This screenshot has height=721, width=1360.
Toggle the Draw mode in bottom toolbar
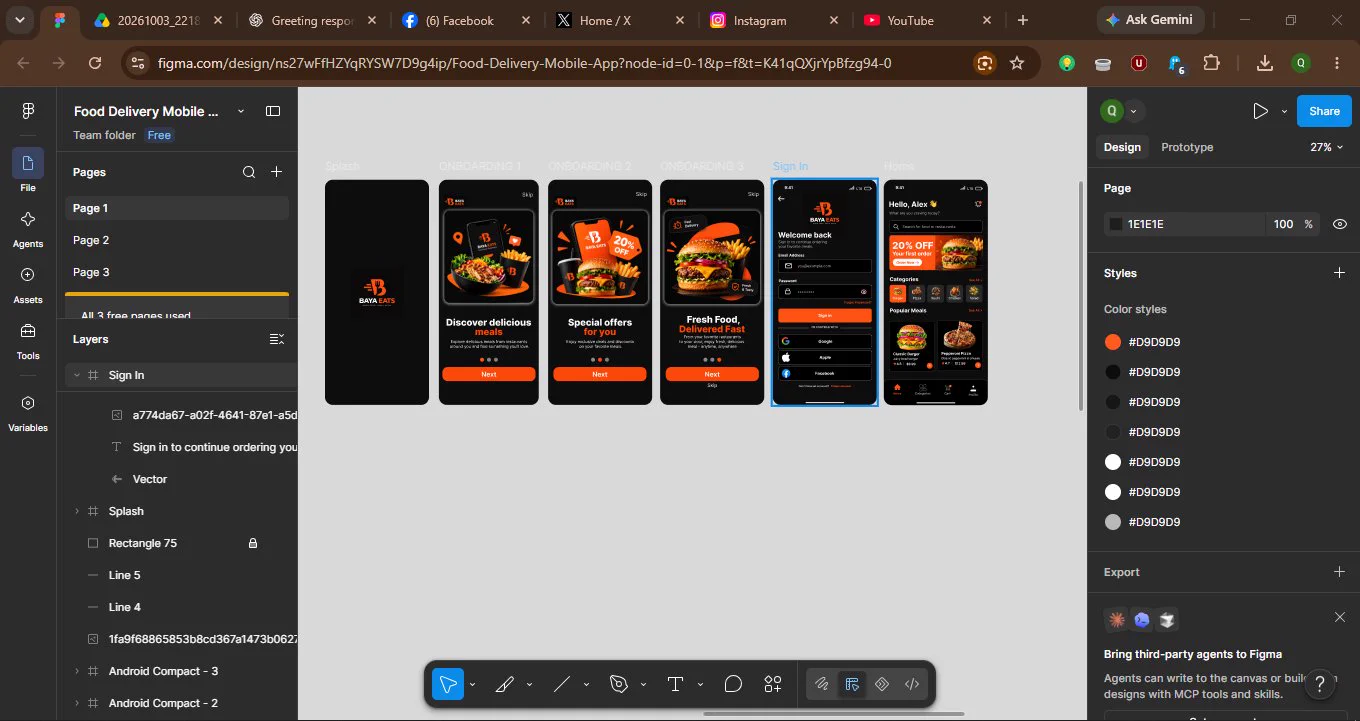coord(822,685)
